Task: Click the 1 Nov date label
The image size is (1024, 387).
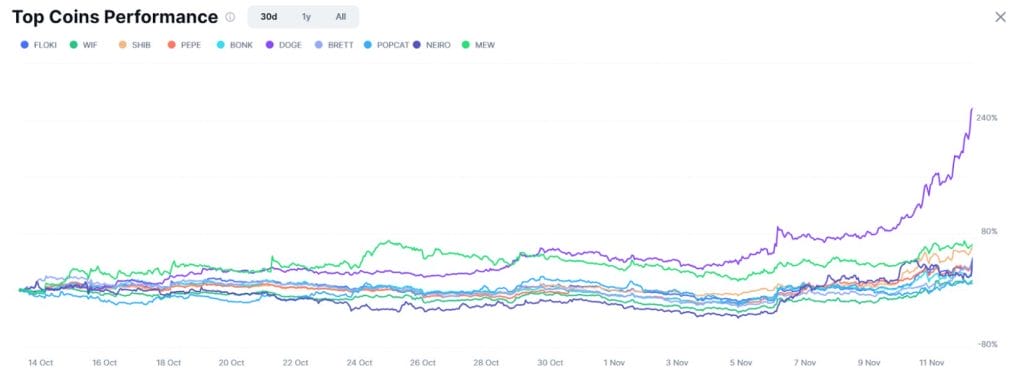Action: [x=614, y=362]
